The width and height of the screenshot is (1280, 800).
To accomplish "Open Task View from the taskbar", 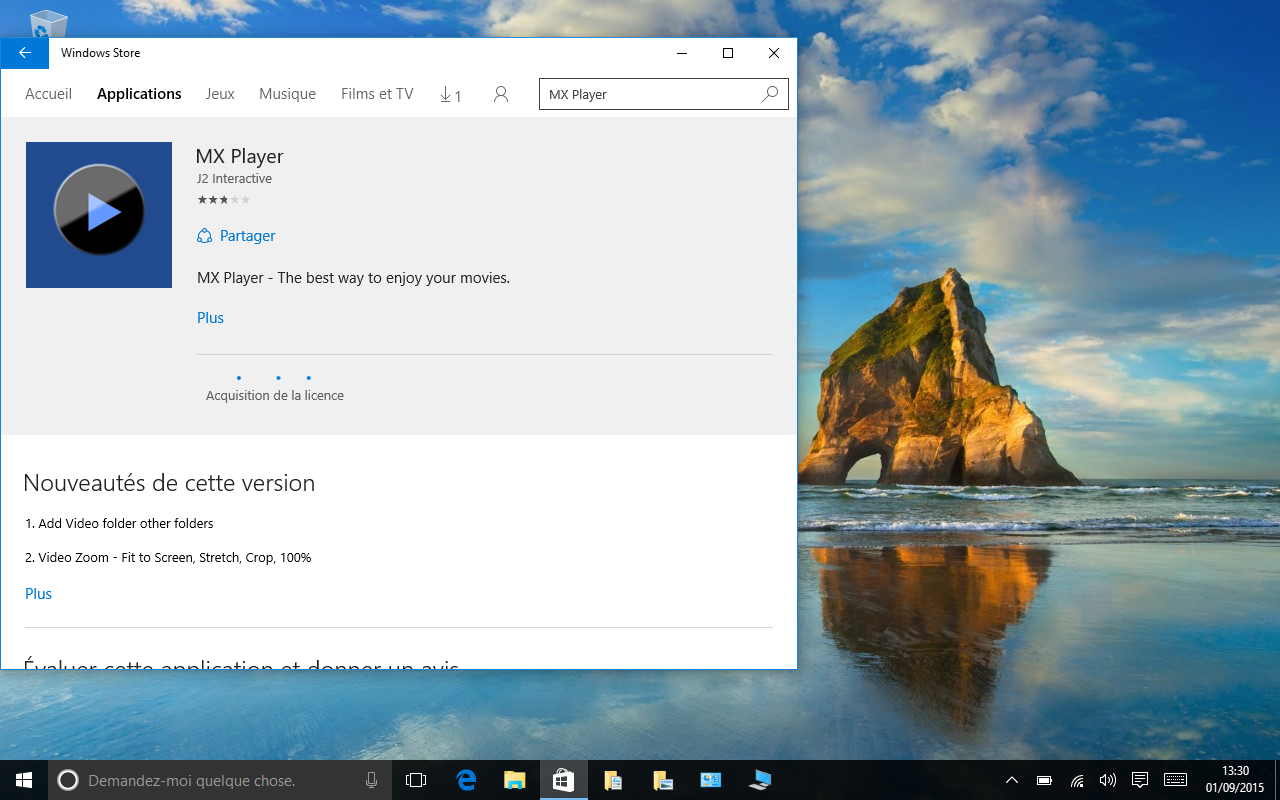I will pos(416,780).
